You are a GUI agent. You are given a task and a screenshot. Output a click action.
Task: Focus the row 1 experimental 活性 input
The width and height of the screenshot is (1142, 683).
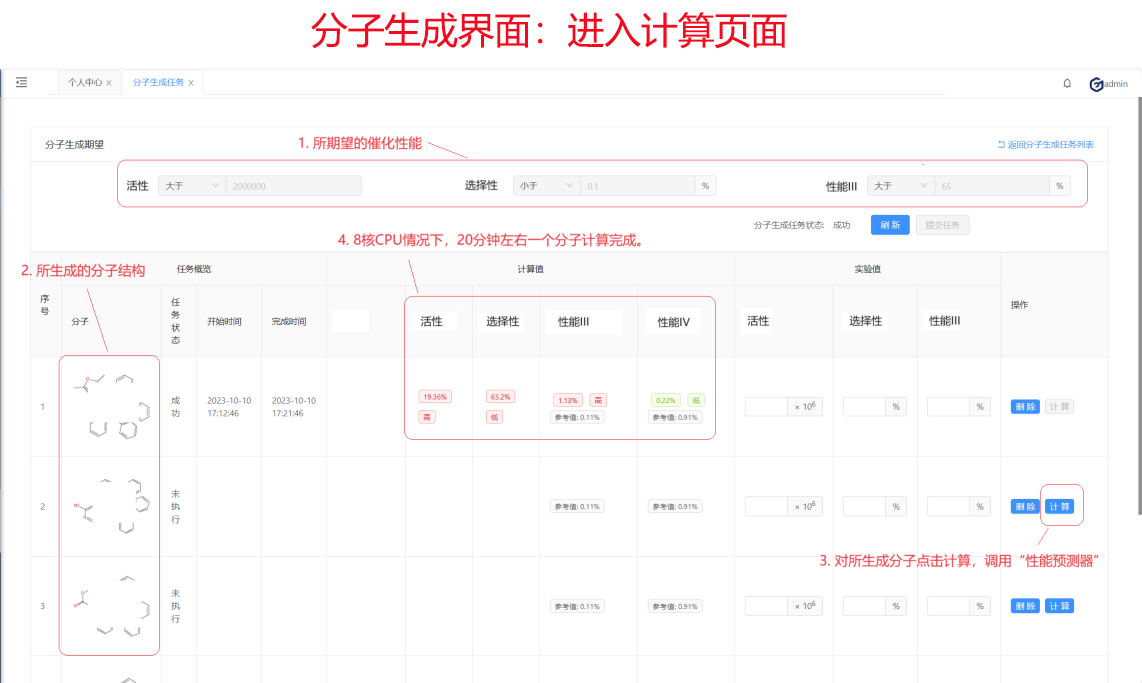[x=767, y=407]
